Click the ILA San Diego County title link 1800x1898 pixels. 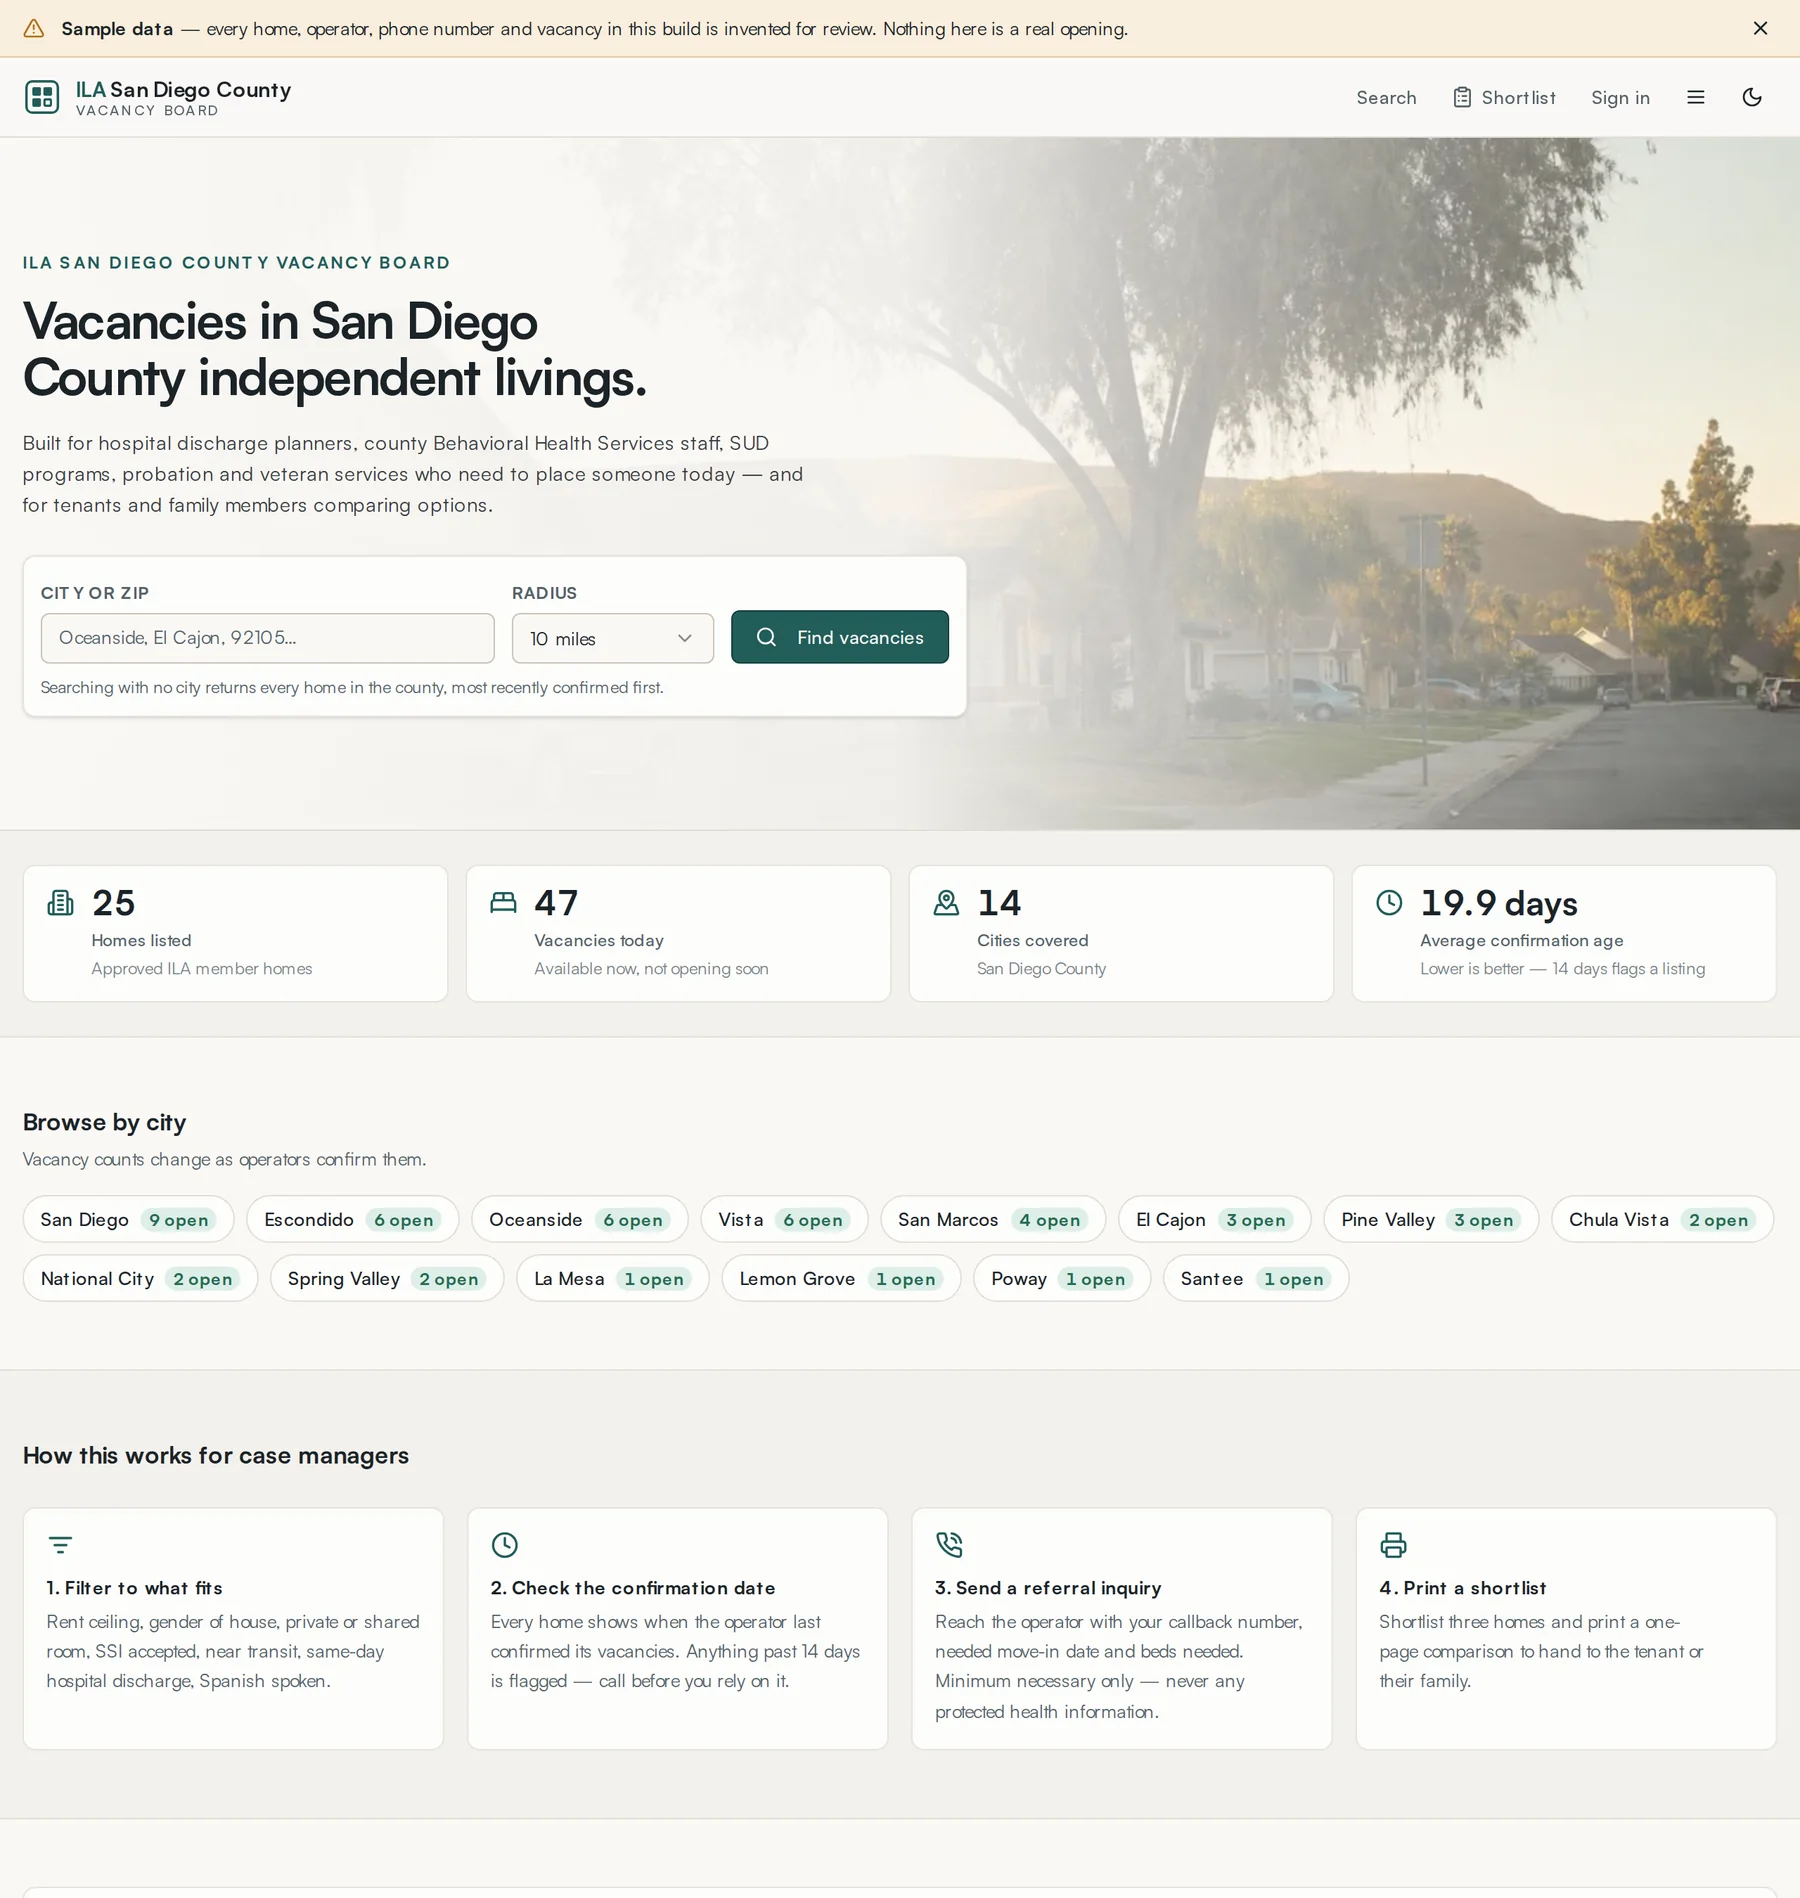(x=184, y=89)
